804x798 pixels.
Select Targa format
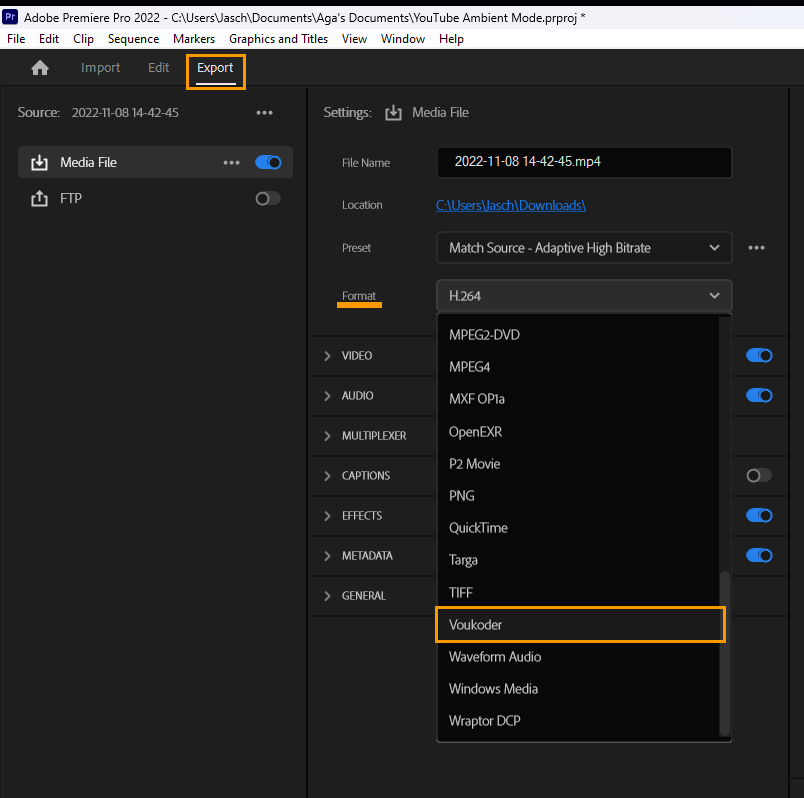coord(578,560)
